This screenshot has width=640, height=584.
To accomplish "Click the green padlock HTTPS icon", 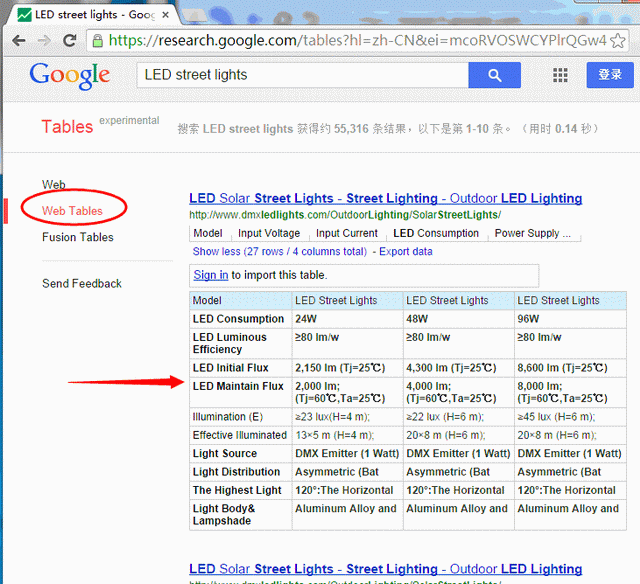I will click(98, 41).
